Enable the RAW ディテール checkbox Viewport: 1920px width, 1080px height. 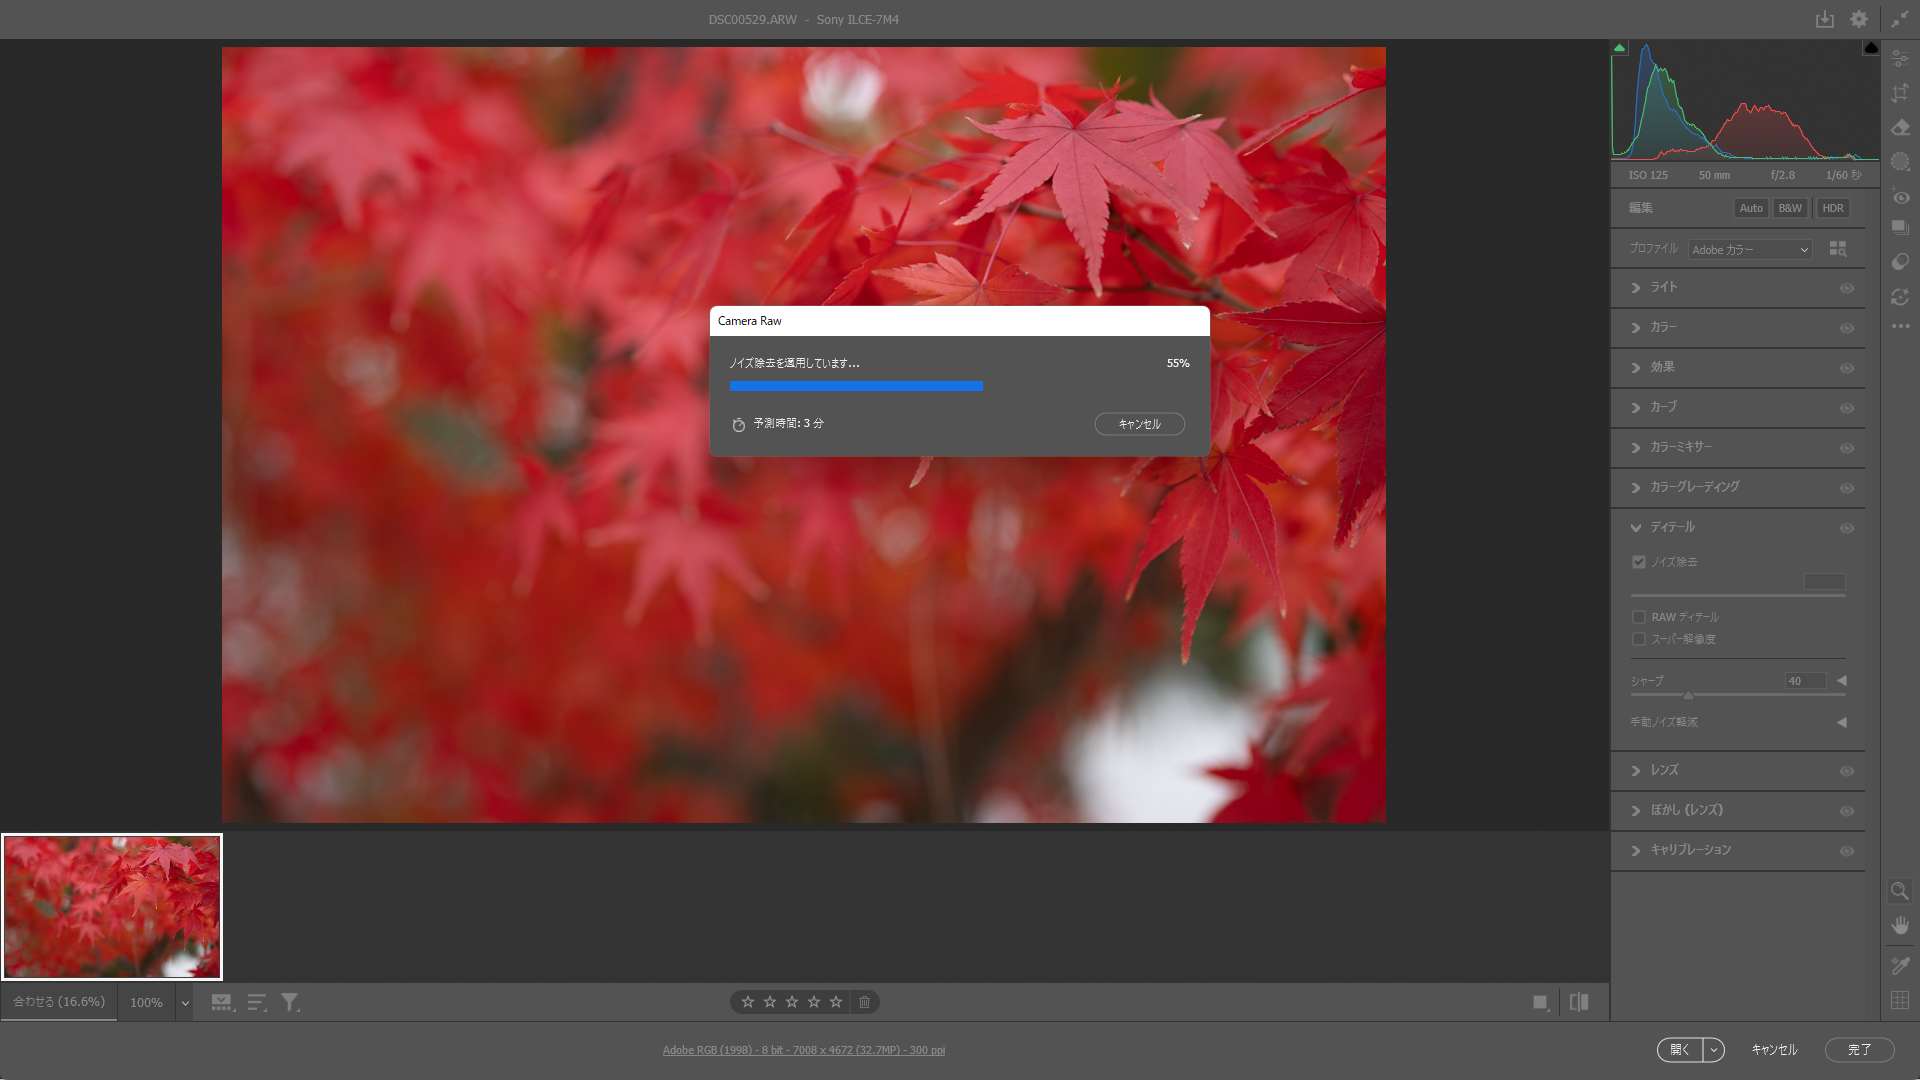pyautogui.click(x=1639, y=617)
